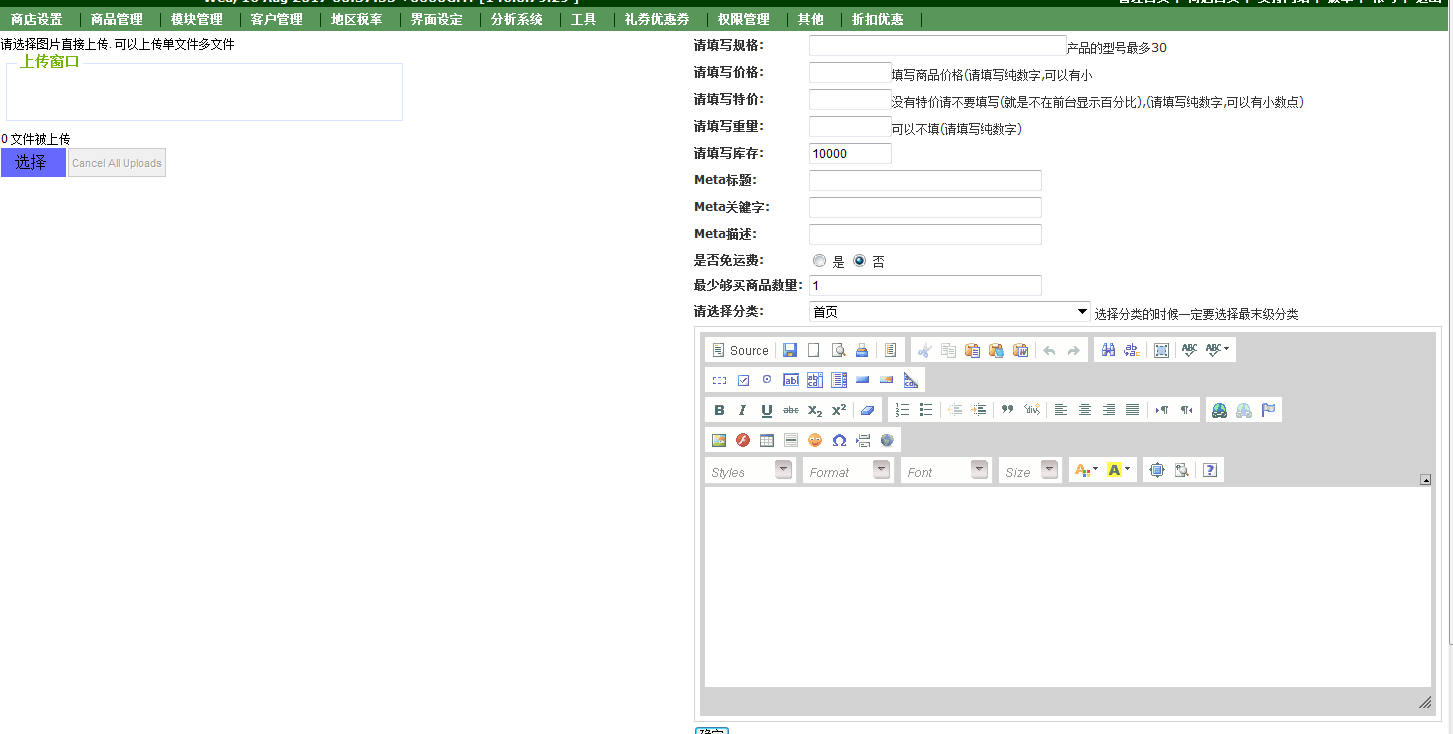Viewport: 1453px width, 734px height.
Task: Toggle Source view in the editor
Action: (x=740, y=350)
